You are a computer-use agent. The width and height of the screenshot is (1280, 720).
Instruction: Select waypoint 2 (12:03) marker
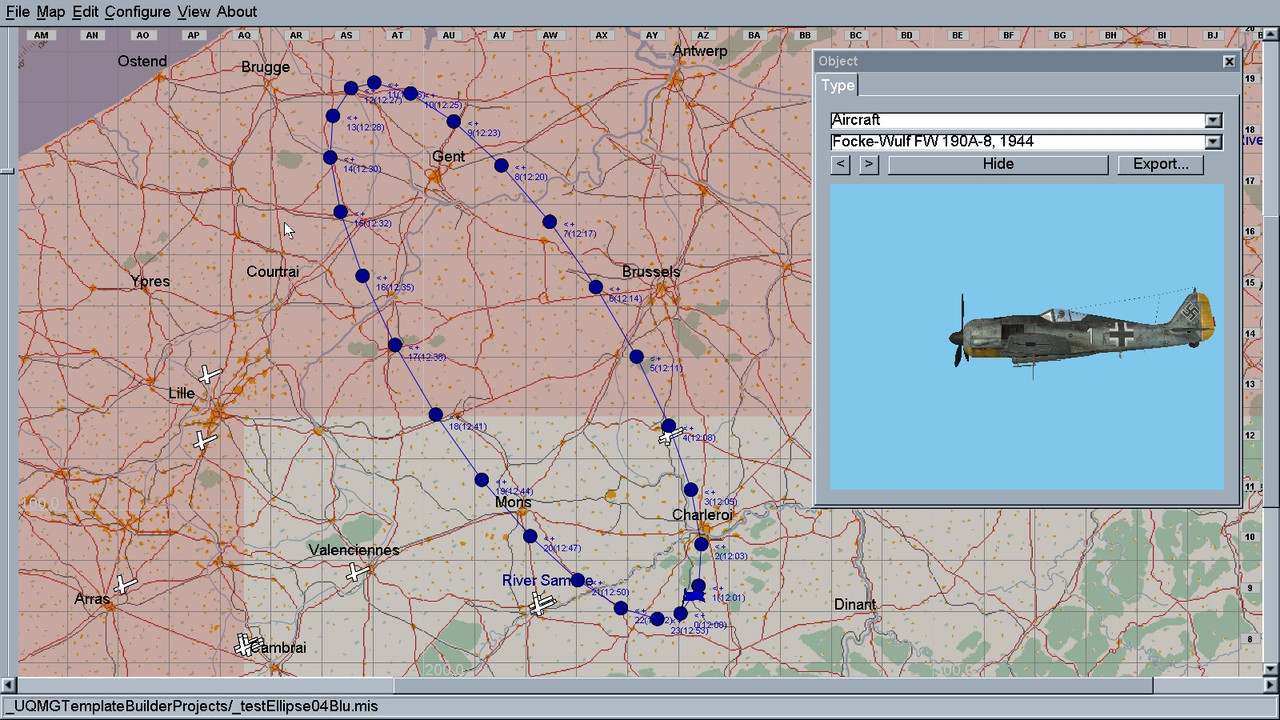(701, 545)
